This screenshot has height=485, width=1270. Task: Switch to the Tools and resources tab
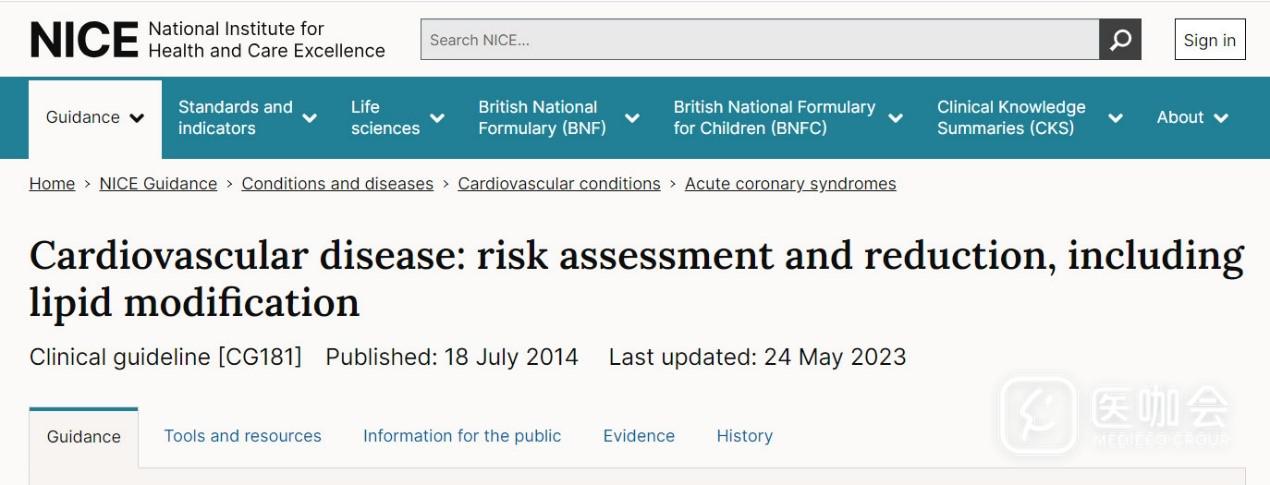pyautogui.click(x=243, y=436)
